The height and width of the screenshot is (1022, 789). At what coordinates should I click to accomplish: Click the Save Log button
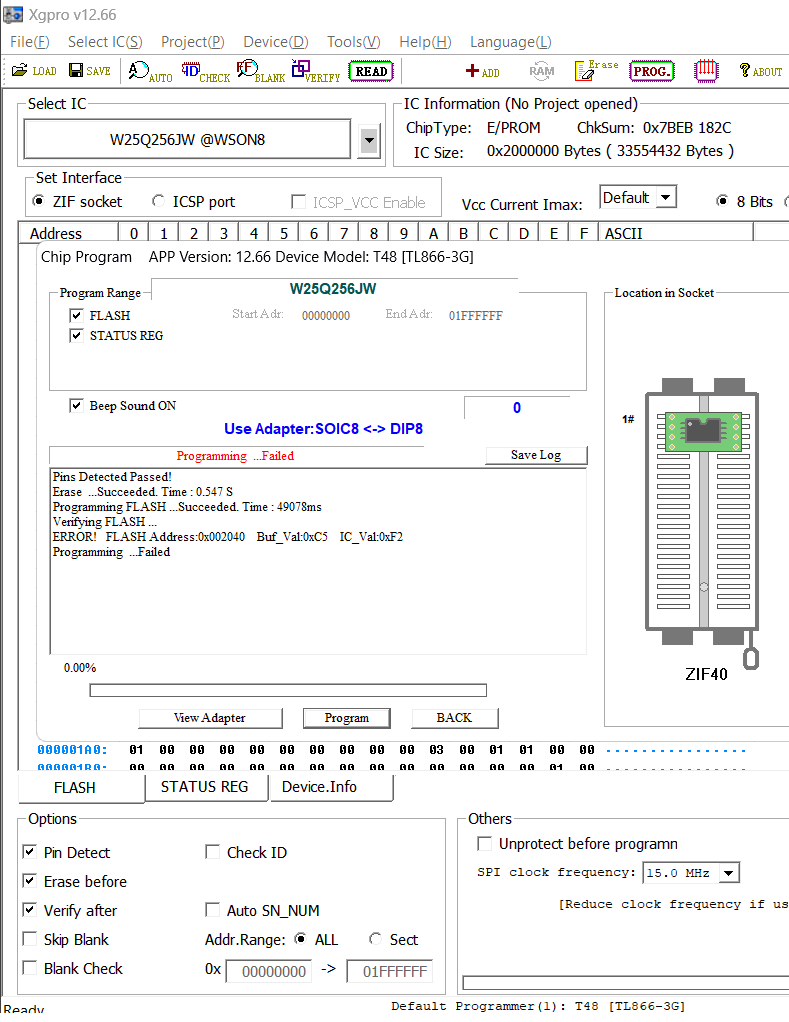(536, 455)
